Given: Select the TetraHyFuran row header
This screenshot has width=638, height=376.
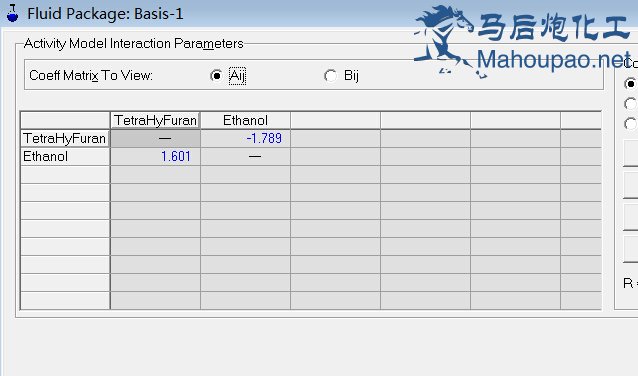Looking at the screenshot, I should 65,138.
